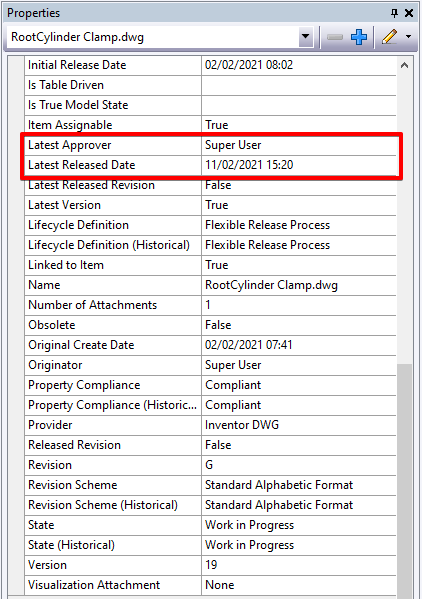Click the Visualization Attachment row
The width and height of the screenshot is (422, 599).
click(x=210, y=585)
